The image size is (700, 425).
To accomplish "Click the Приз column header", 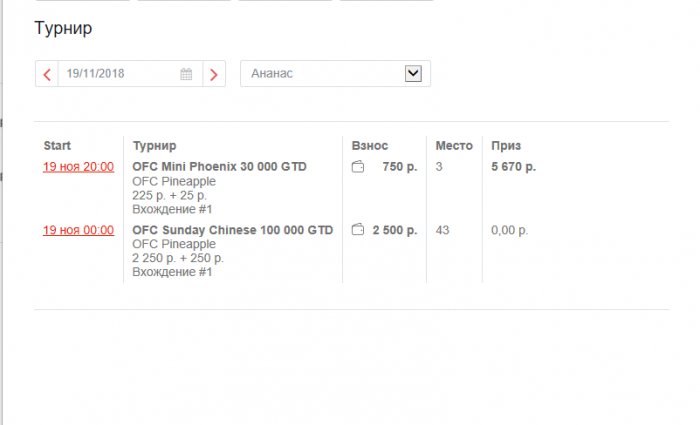I will pos(506,146).
